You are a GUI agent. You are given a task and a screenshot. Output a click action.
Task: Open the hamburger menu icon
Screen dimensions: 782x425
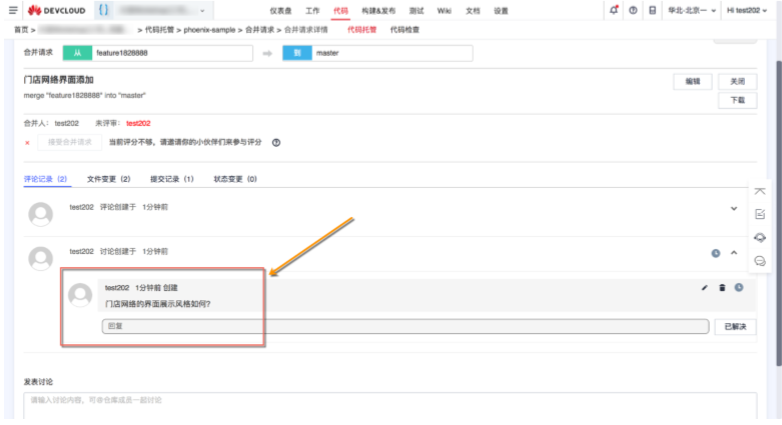tap(13, 10)
